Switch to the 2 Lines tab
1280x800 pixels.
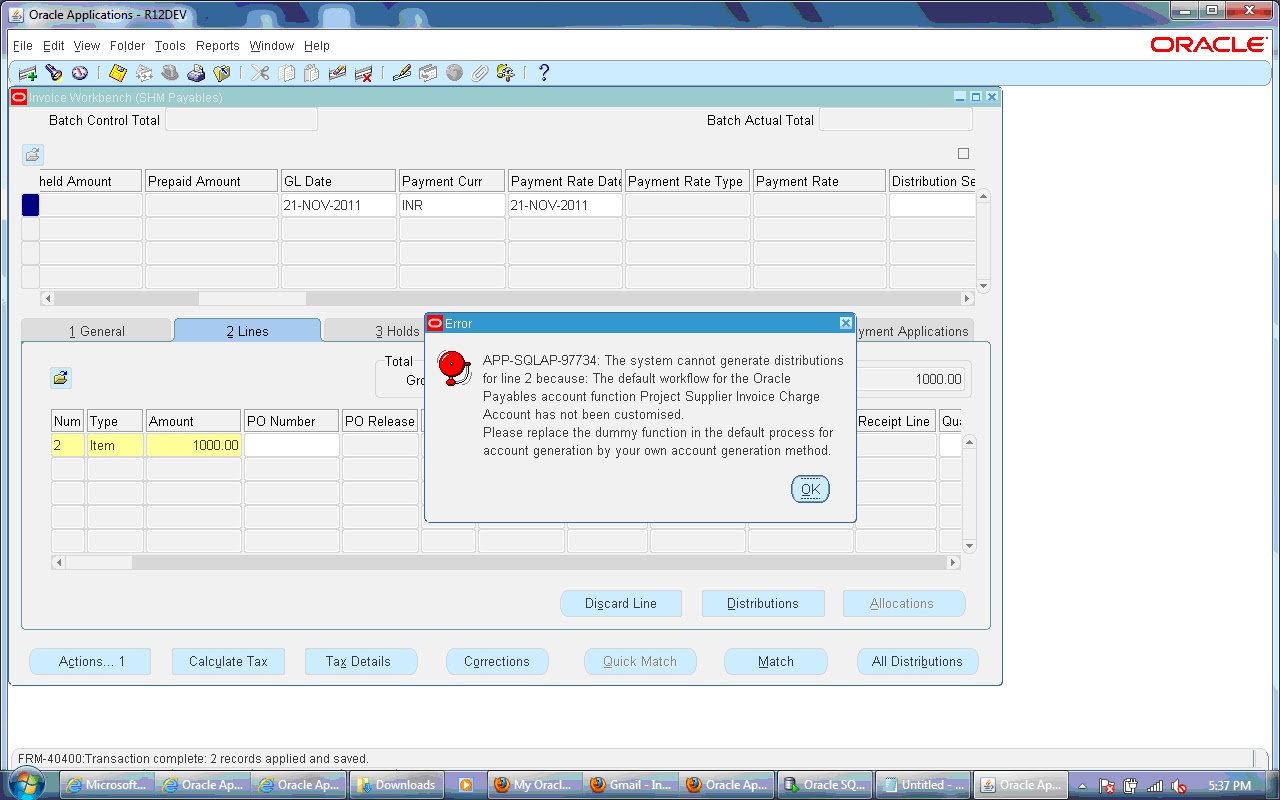(x=247, y=331)
